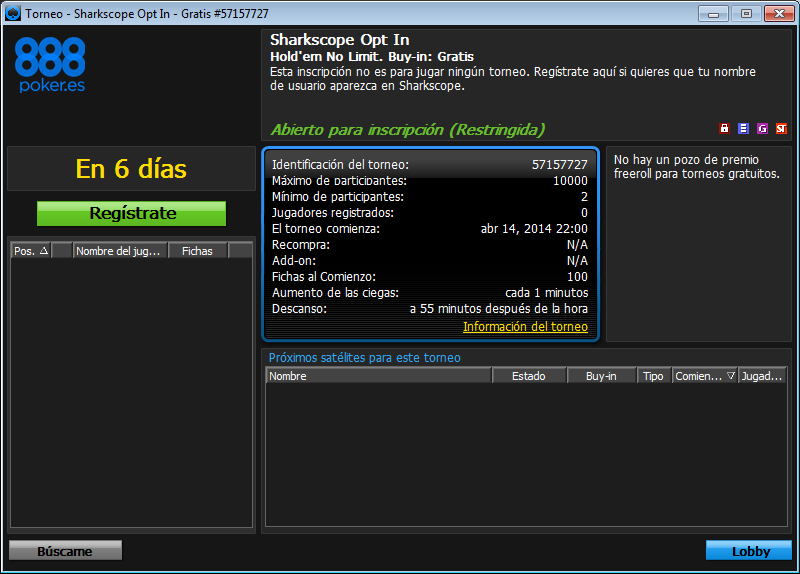Click tournament ID value 57157727
The width and height of the screenshot is (800, 574).
[x=560, y=164]
